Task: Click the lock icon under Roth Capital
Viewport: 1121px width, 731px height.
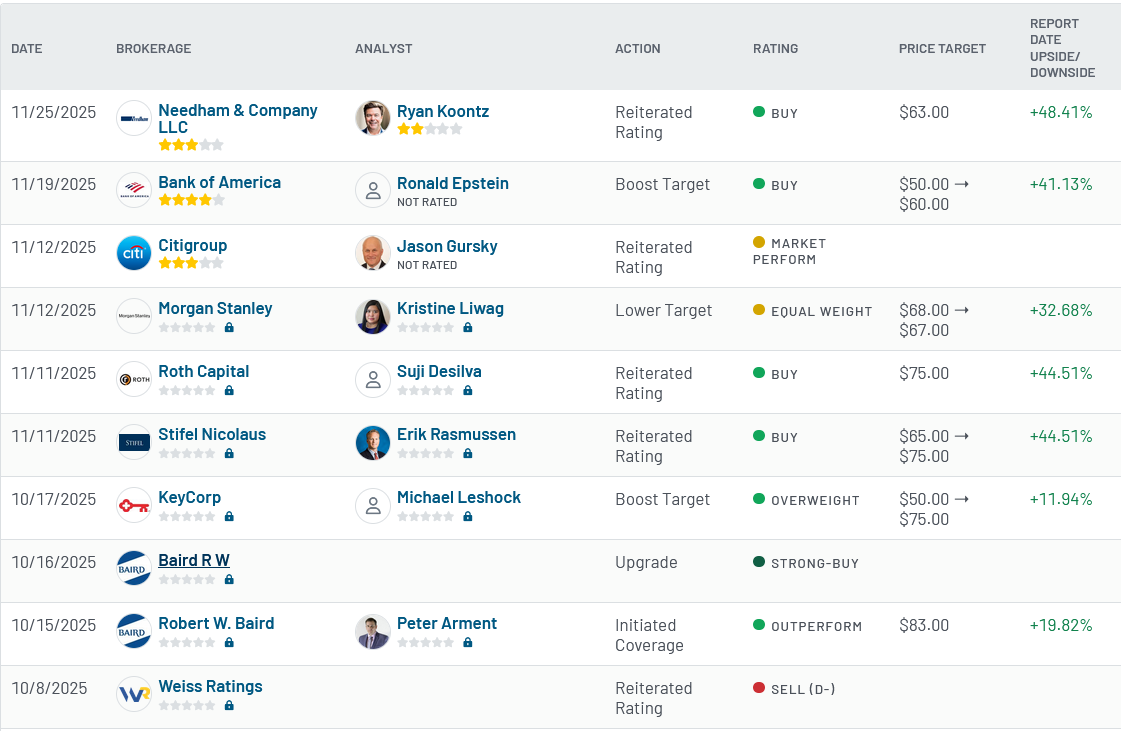Action: click(229, 391)
